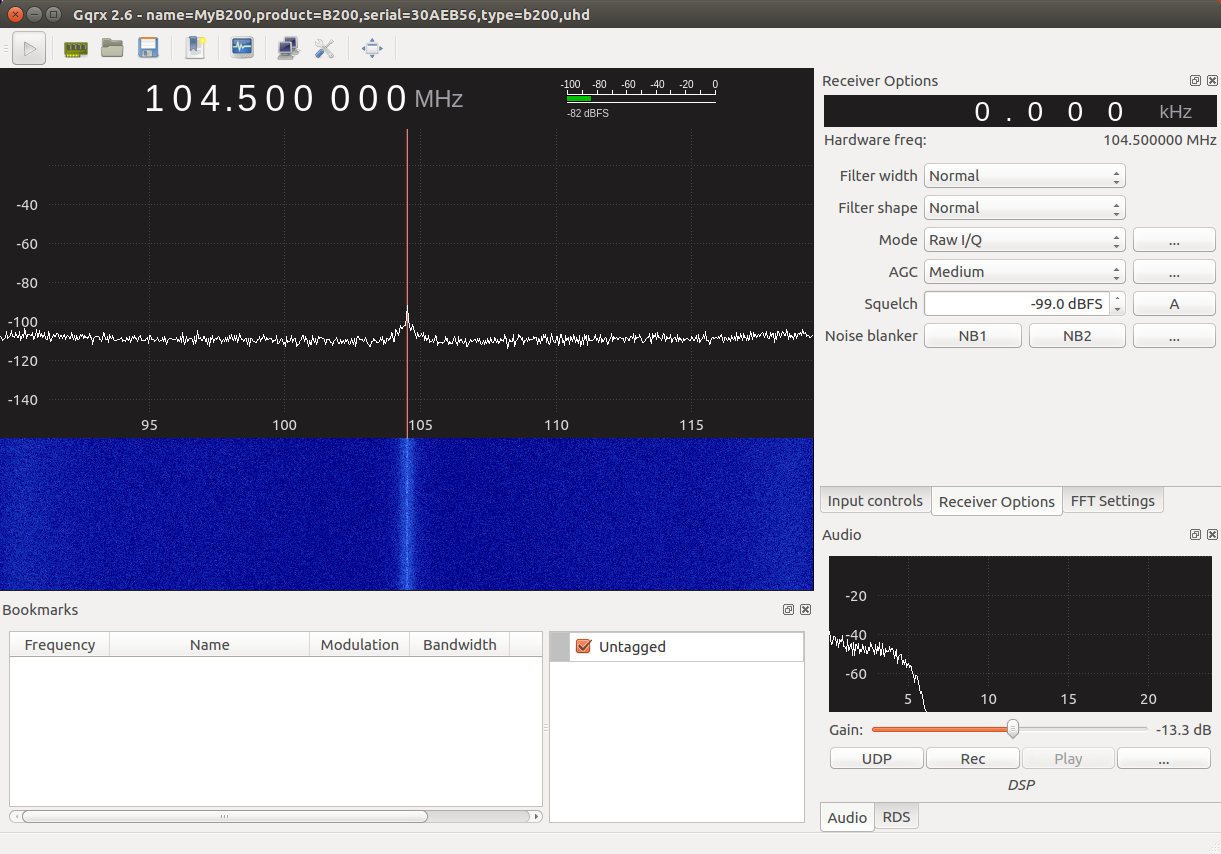Open the I/O devices configuration icon
The height and width of the screenshot is (854, 1221).
(x=76, y=48)
